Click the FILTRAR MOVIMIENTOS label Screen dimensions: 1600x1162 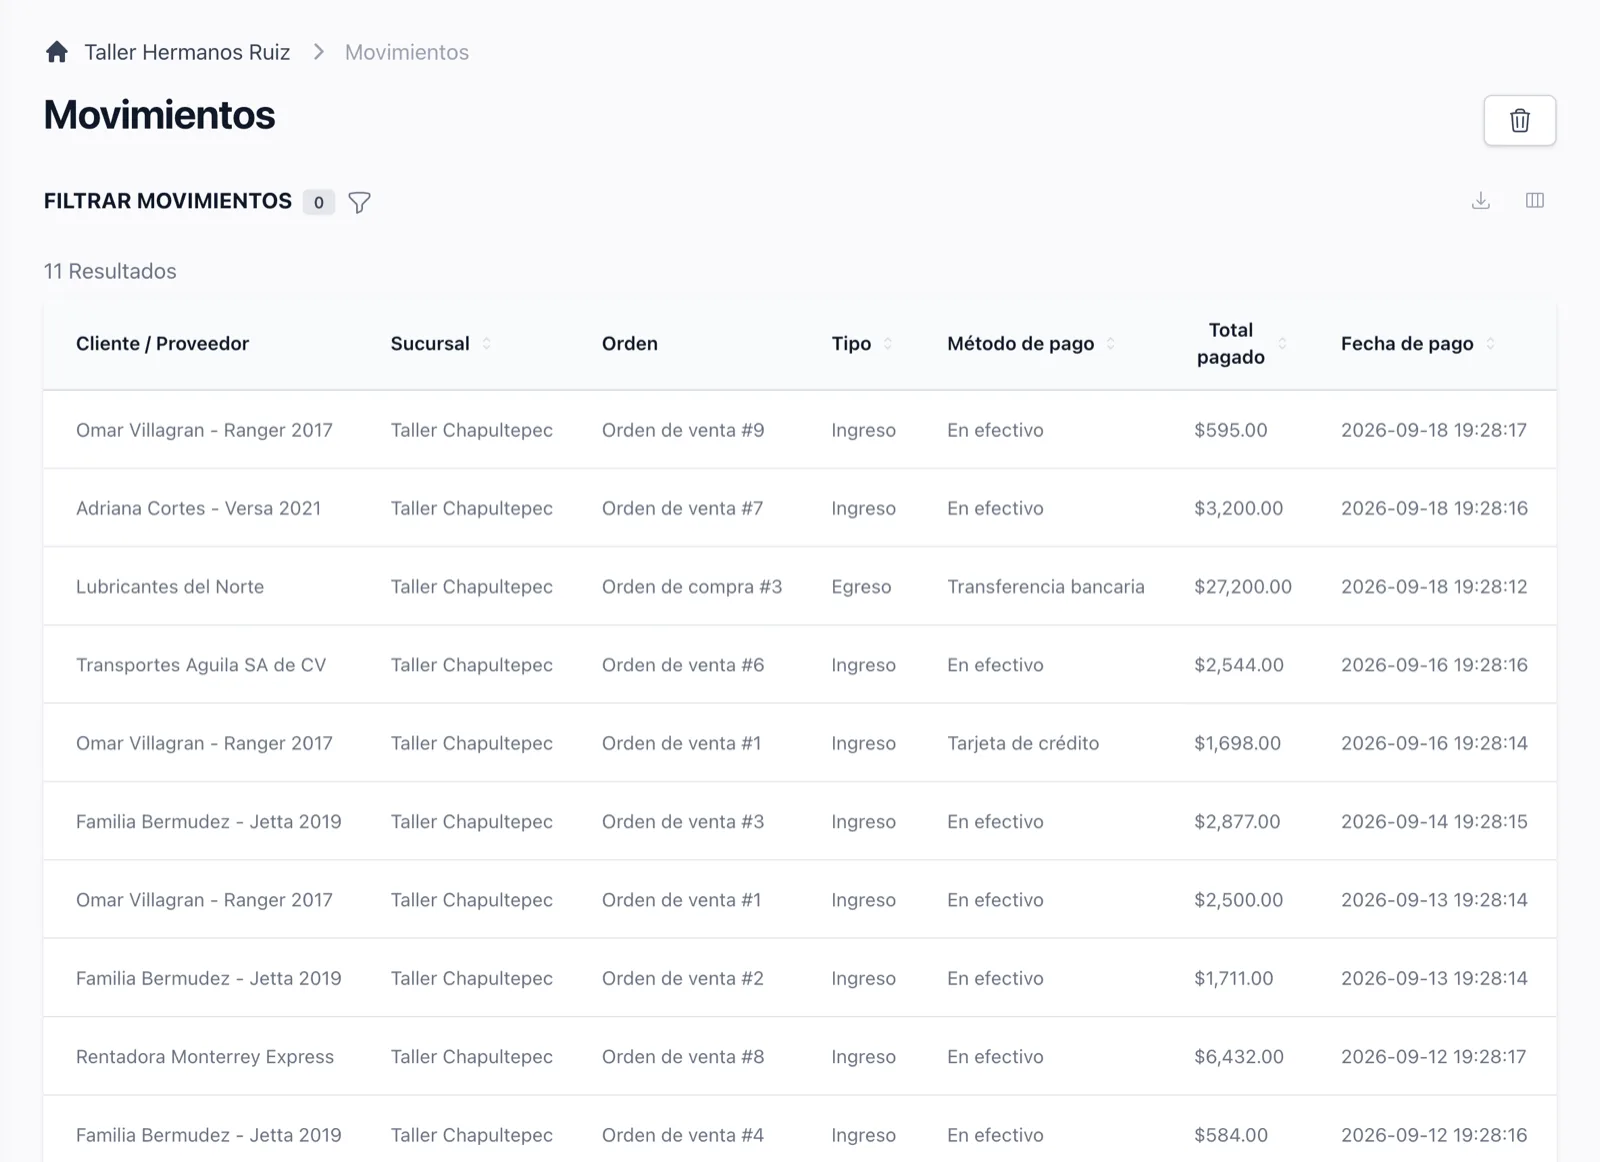pos(168,201)
